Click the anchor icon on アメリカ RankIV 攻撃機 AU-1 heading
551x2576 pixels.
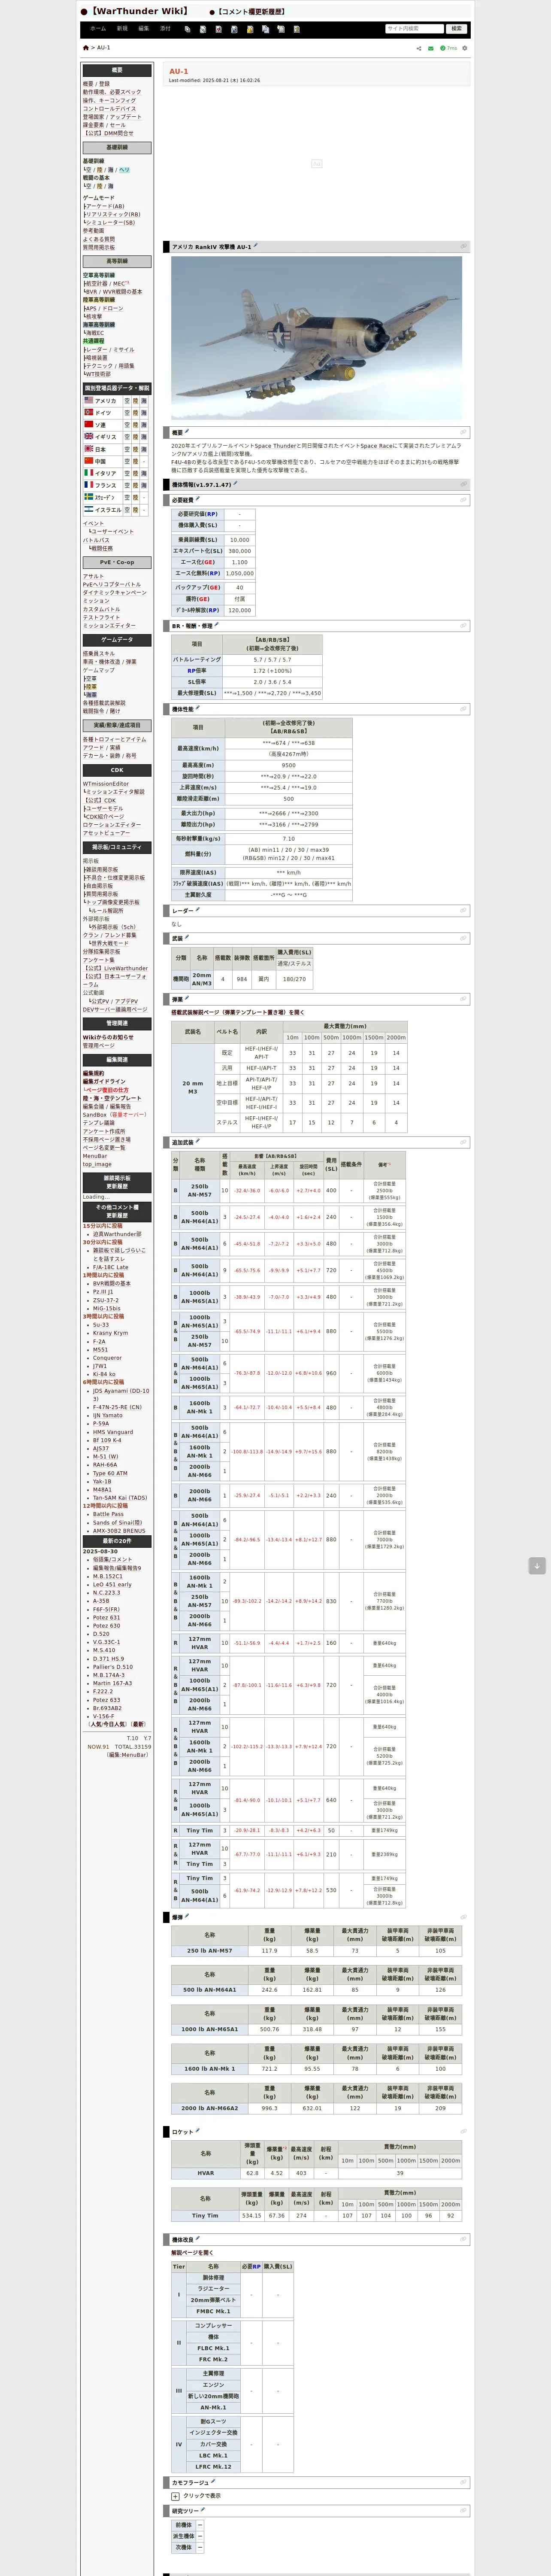[464, 246]
